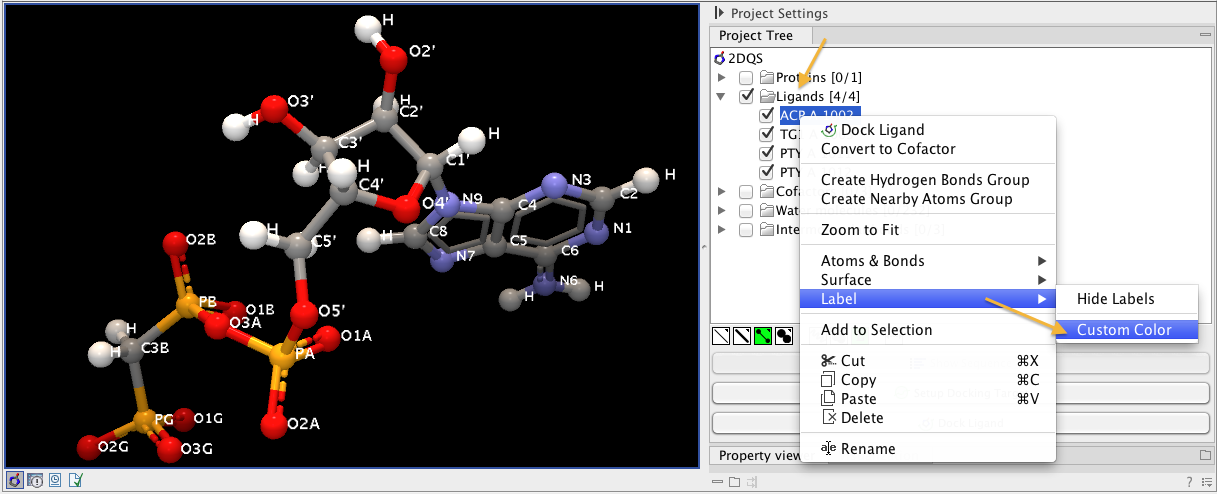Click the 2DQS molecule icon in Project Tree

[720, 58]
